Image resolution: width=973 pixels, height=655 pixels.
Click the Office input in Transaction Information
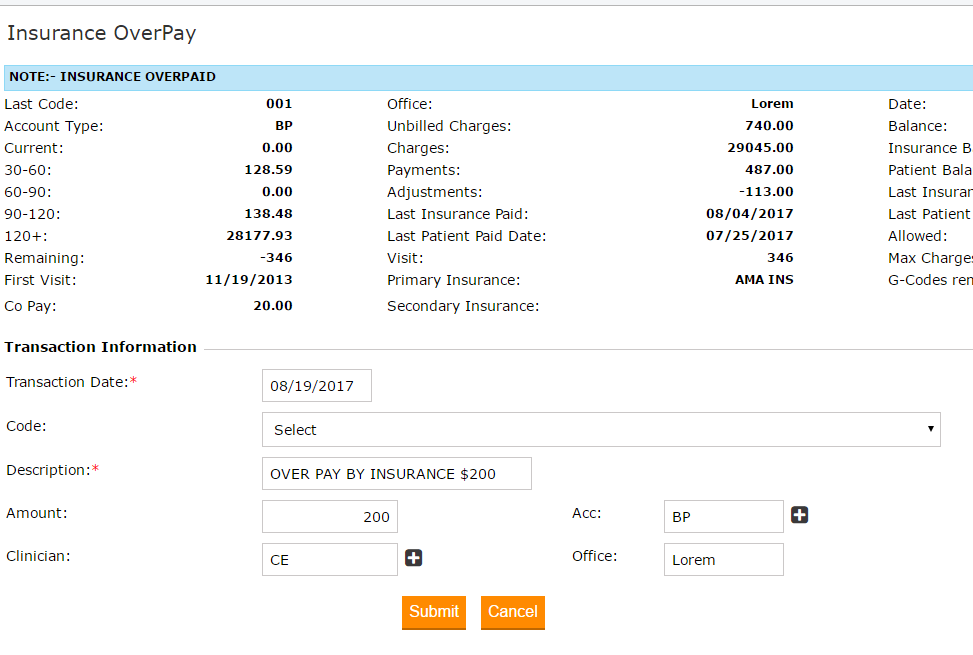tap(723, 560)
